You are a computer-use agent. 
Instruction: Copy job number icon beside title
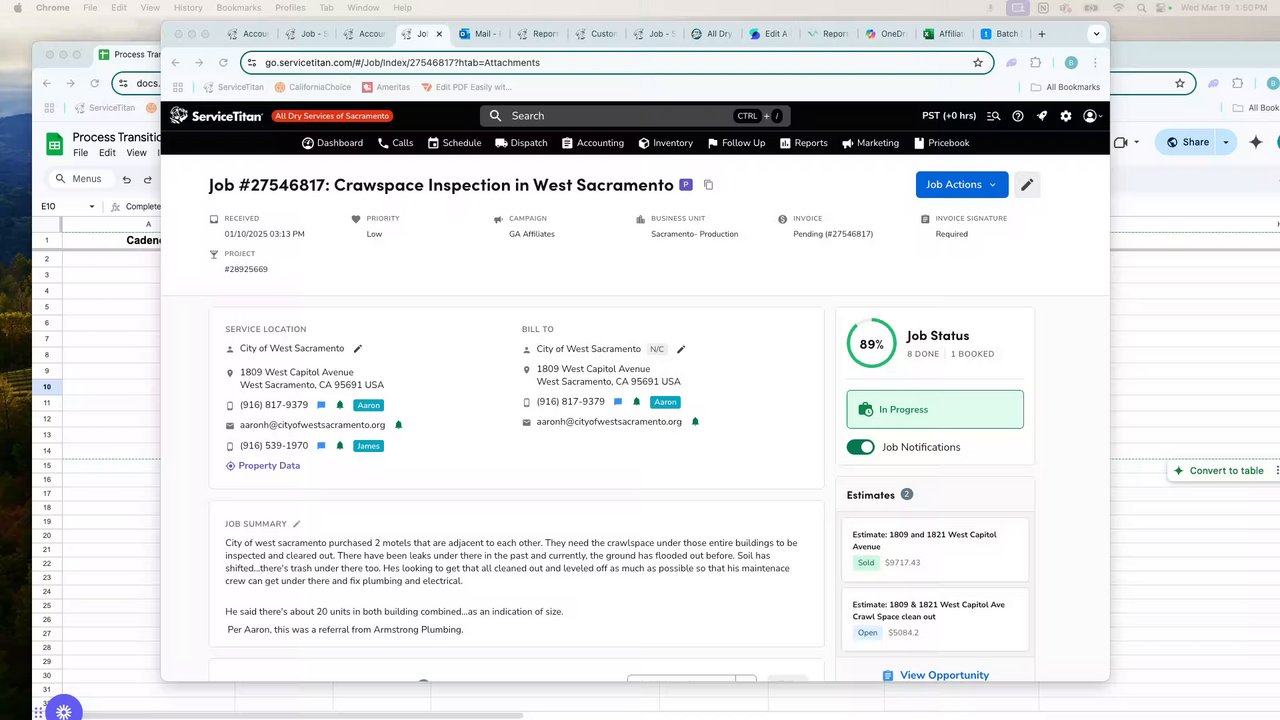click(708, 185)
